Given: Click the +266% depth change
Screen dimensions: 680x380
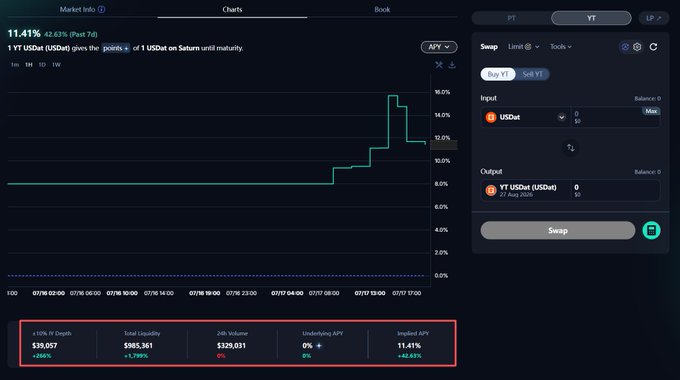Looking at the screenshot, I should point(42,356).
